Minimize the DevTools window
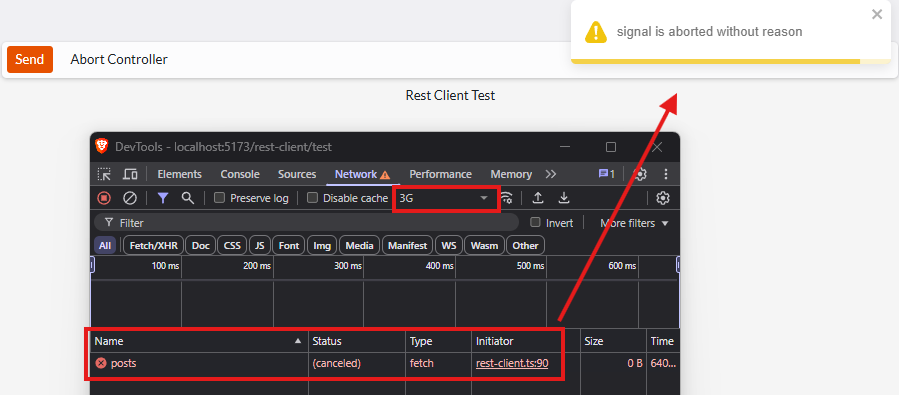The height and width of the screenshot is (395, 899). coord(565,147)
